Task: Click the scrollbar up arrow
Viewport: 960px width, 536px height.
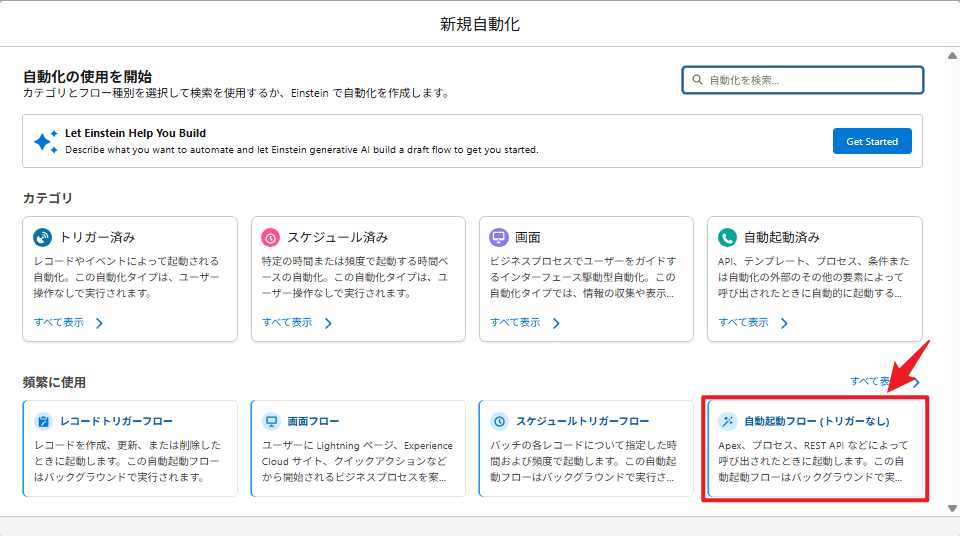Action: pos(951,56)
